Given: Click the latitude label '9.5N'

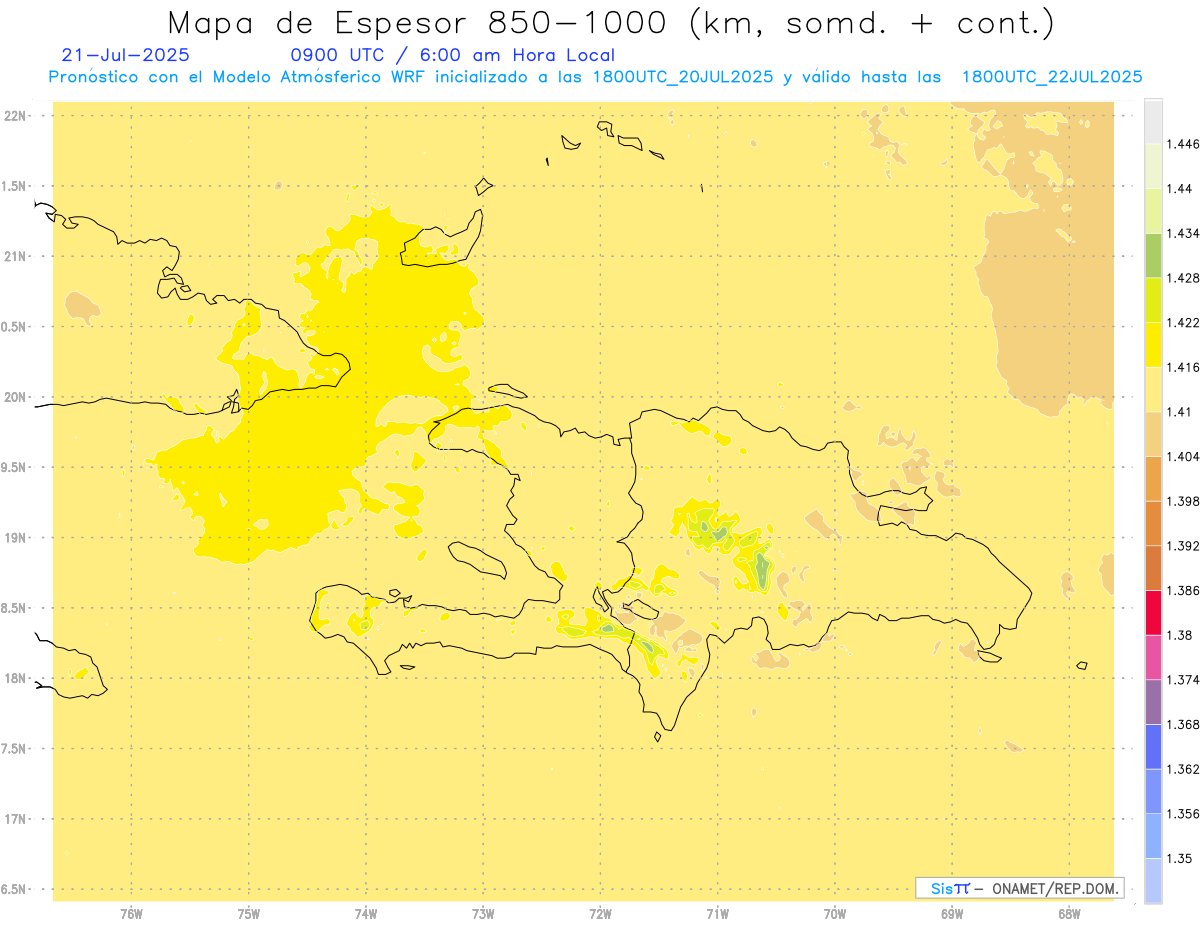Looking at the screenshot, I should pyautogui.click(x=14, y=467).
